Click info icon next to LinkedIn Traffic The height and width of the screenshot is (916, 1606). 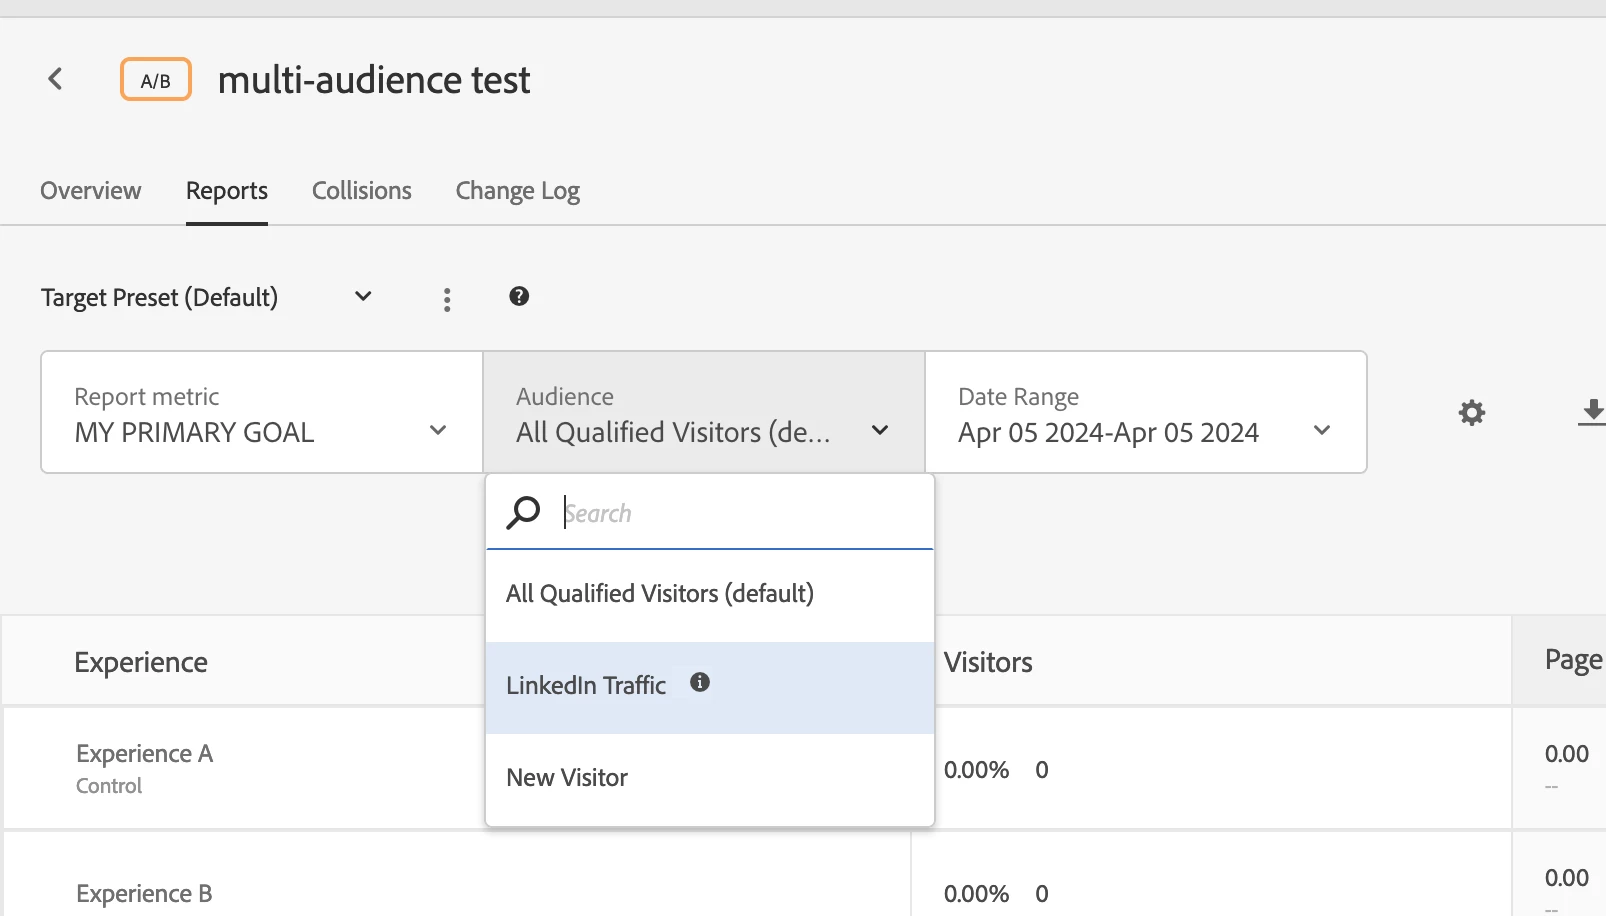point(700,682)
